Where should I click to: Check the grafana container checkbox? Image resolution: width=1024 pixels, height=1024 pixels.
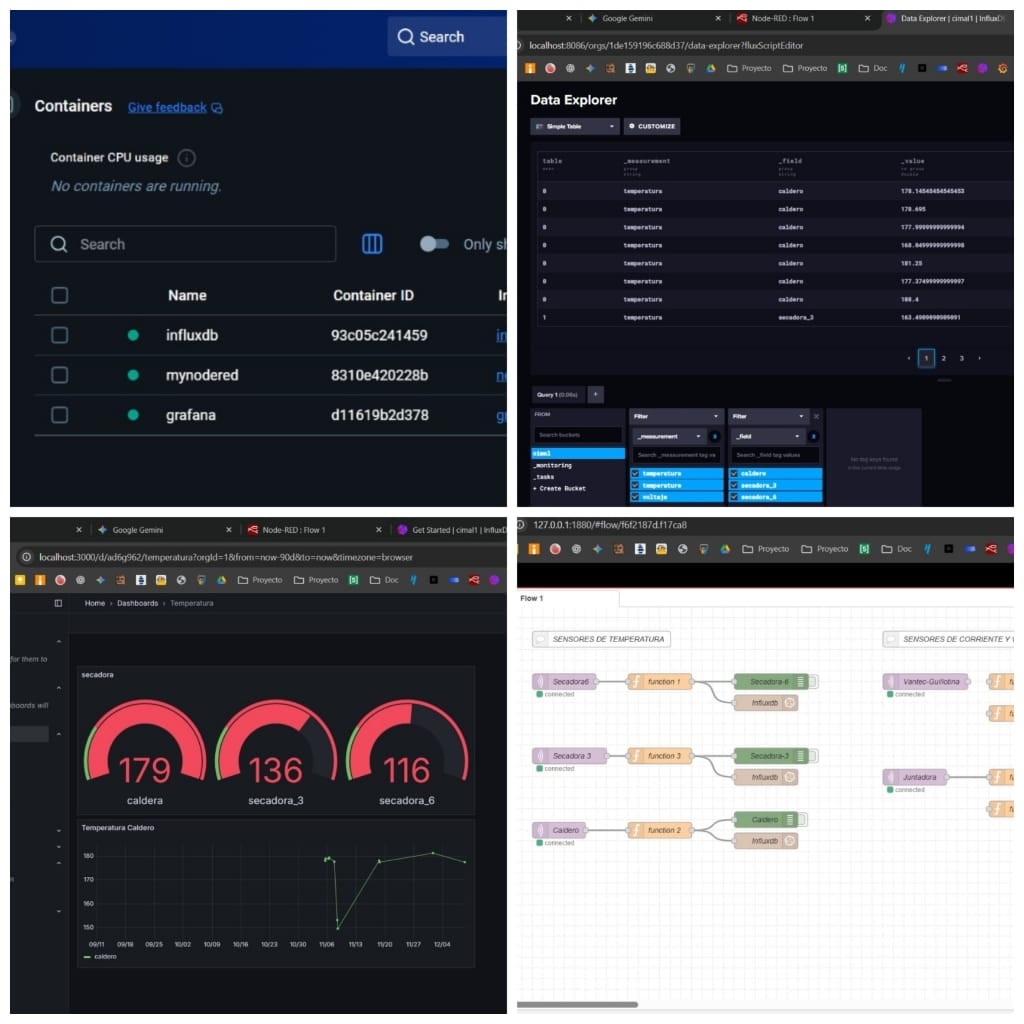pyautogui.click(x=60, y=415)
